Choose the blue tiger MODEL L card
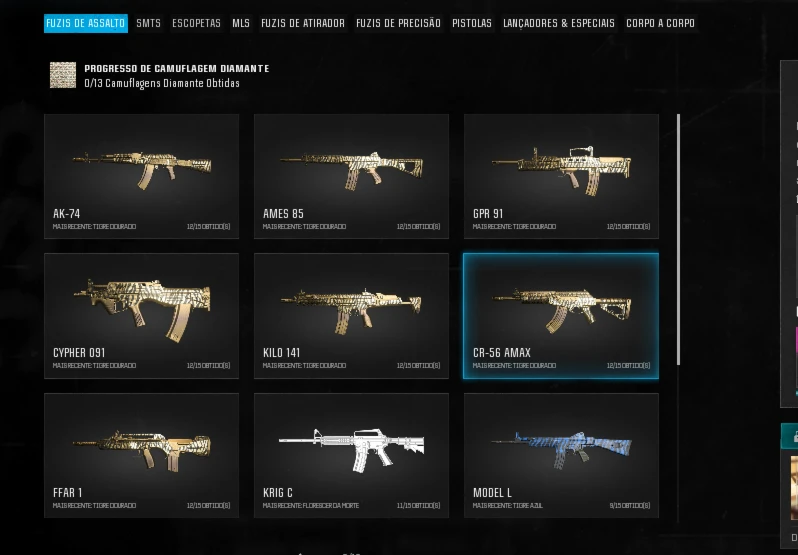Viewport: 798px width, 555px height. pyautogui.click(x=561, y=455)
